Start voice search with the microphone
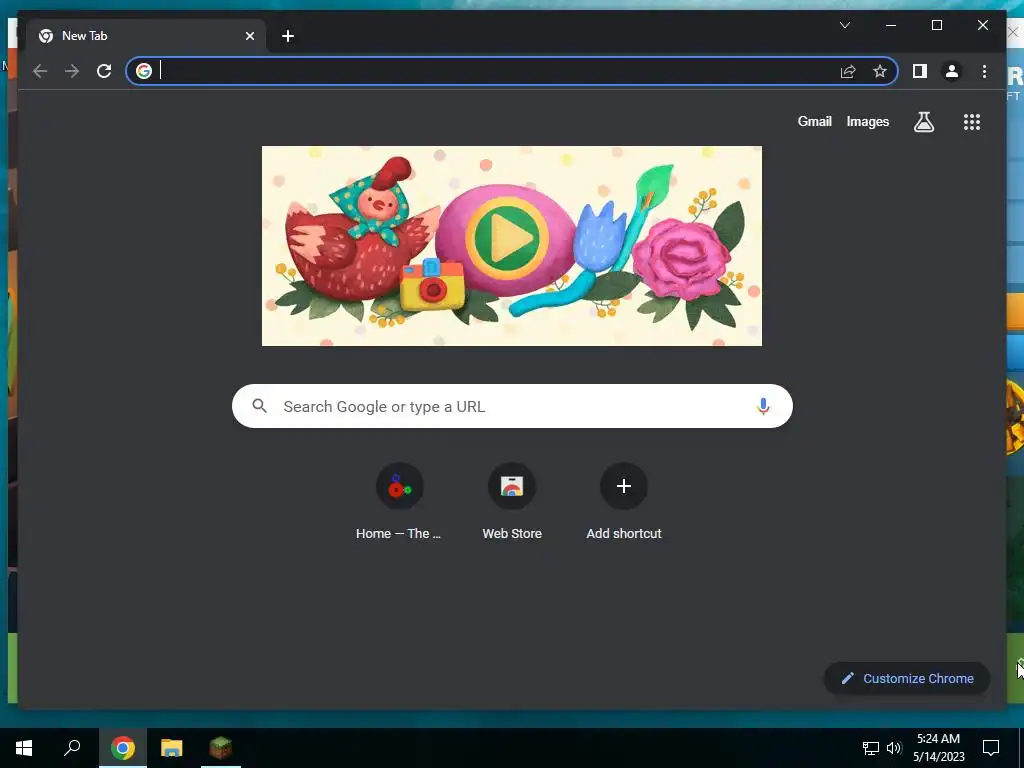This screenshot has width=1024, height=768. click(x=763, y=406)
